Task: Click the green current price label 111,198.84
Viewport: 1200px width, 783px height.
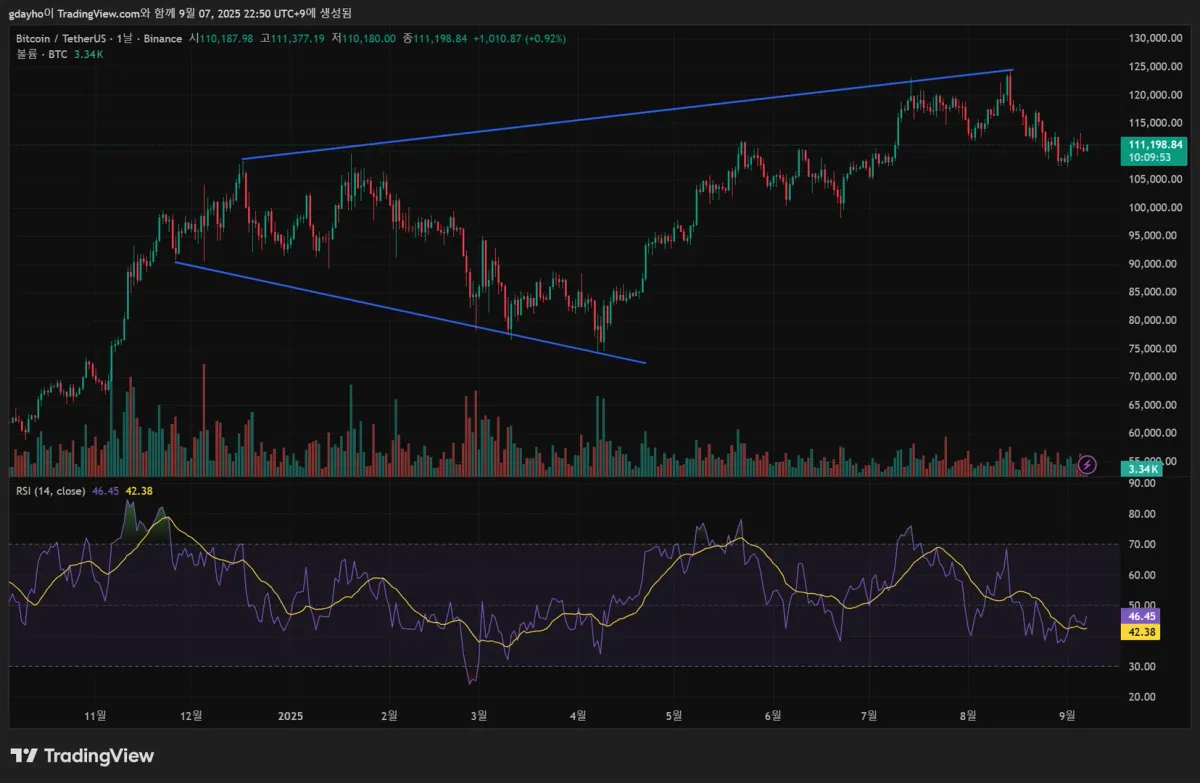Action: [x=1153, y=145]
